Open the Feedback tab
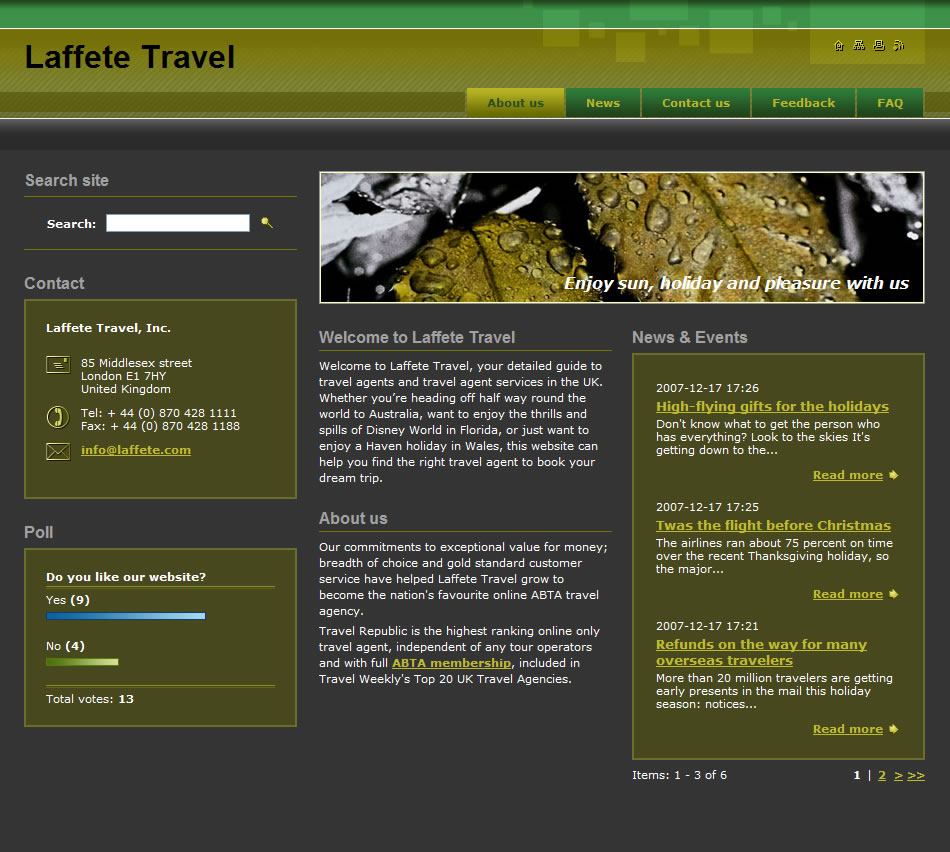The image size is (950, 852). tap(803, 103)
